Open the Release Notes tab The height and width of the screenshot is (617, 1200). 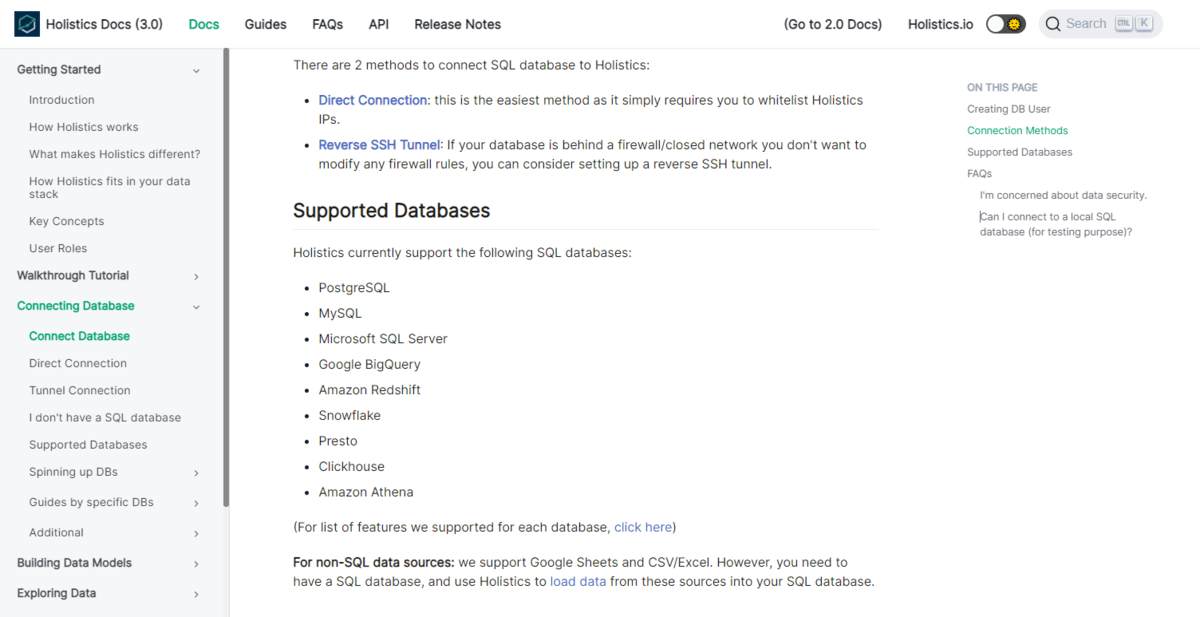pyautogui.click(x=457, y=24)
